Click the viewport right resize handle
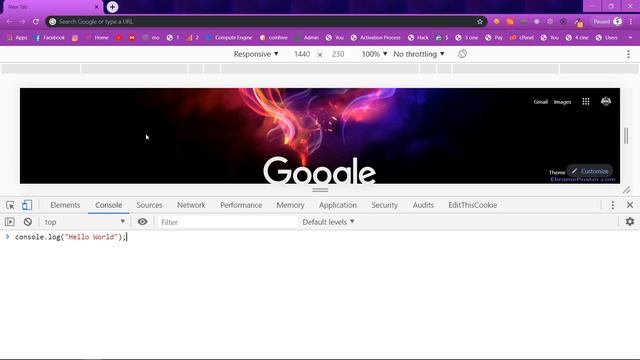The width and height of the screenshot is (640, 360). (x=626, y=136)
